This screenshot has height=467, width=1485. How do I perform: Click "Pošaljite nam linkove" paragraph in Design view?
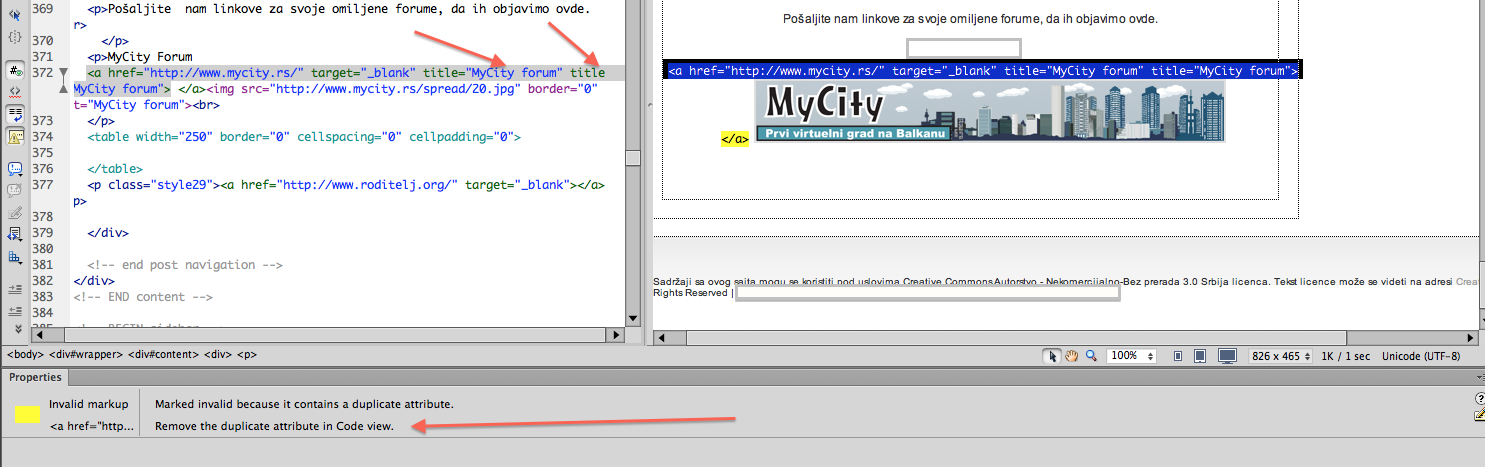click(970, 19)
